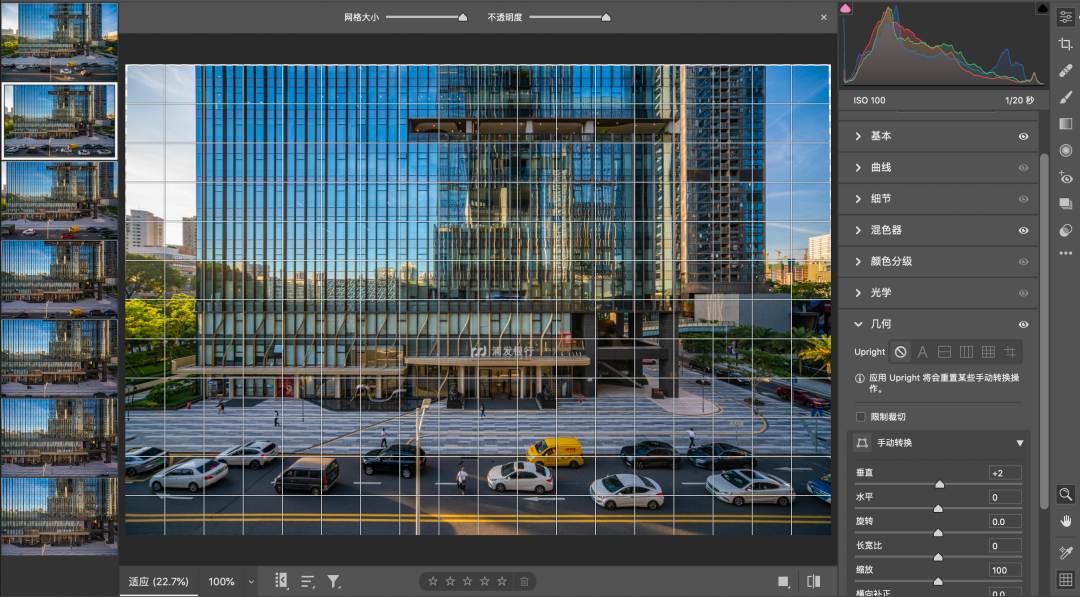This screenshot has height=597, width=1080.
Task: Click Upright Auto 'A' button
Action: point(923,352)
